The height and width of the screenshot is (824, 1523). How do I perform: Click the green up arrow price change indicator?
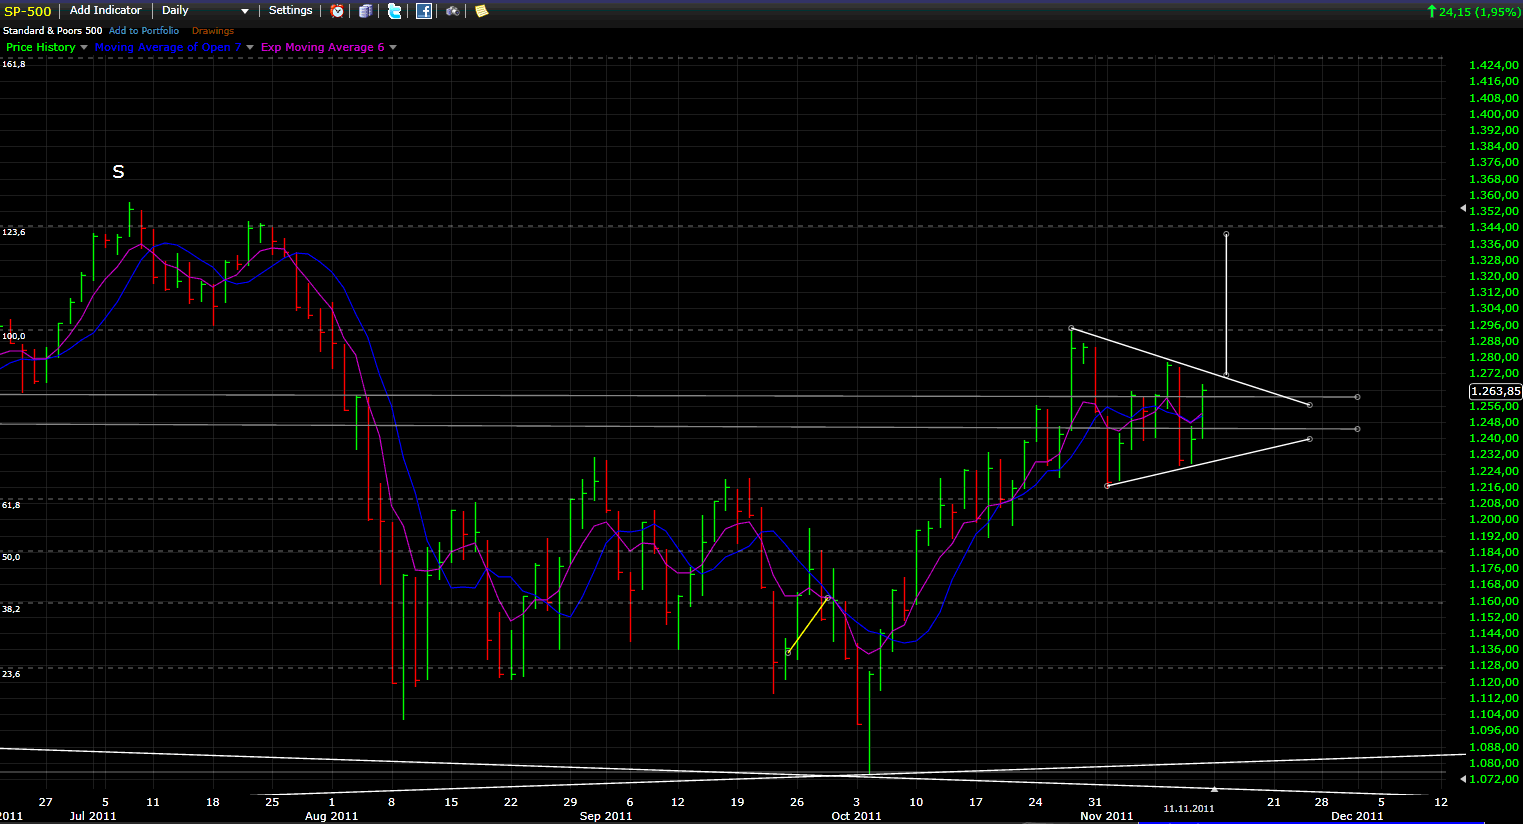tap(1431, 11)
